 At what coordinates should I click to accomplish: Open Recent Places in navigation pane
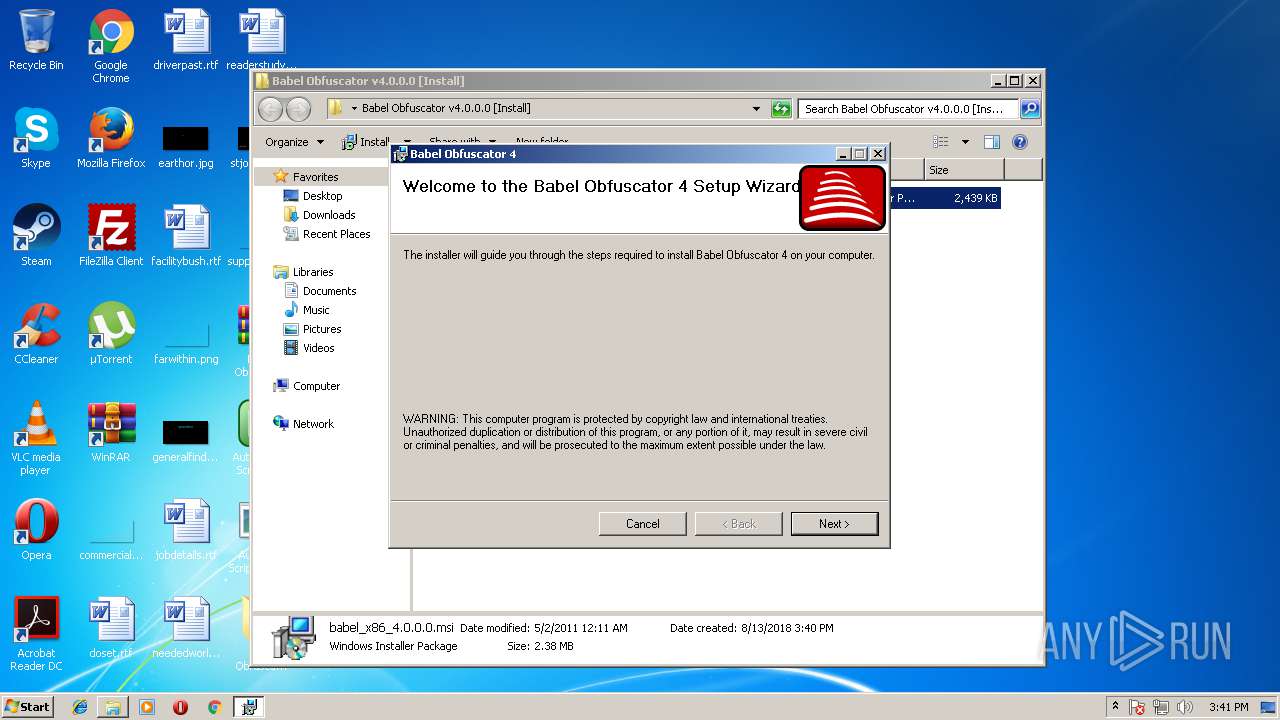(x=336, y=234)
